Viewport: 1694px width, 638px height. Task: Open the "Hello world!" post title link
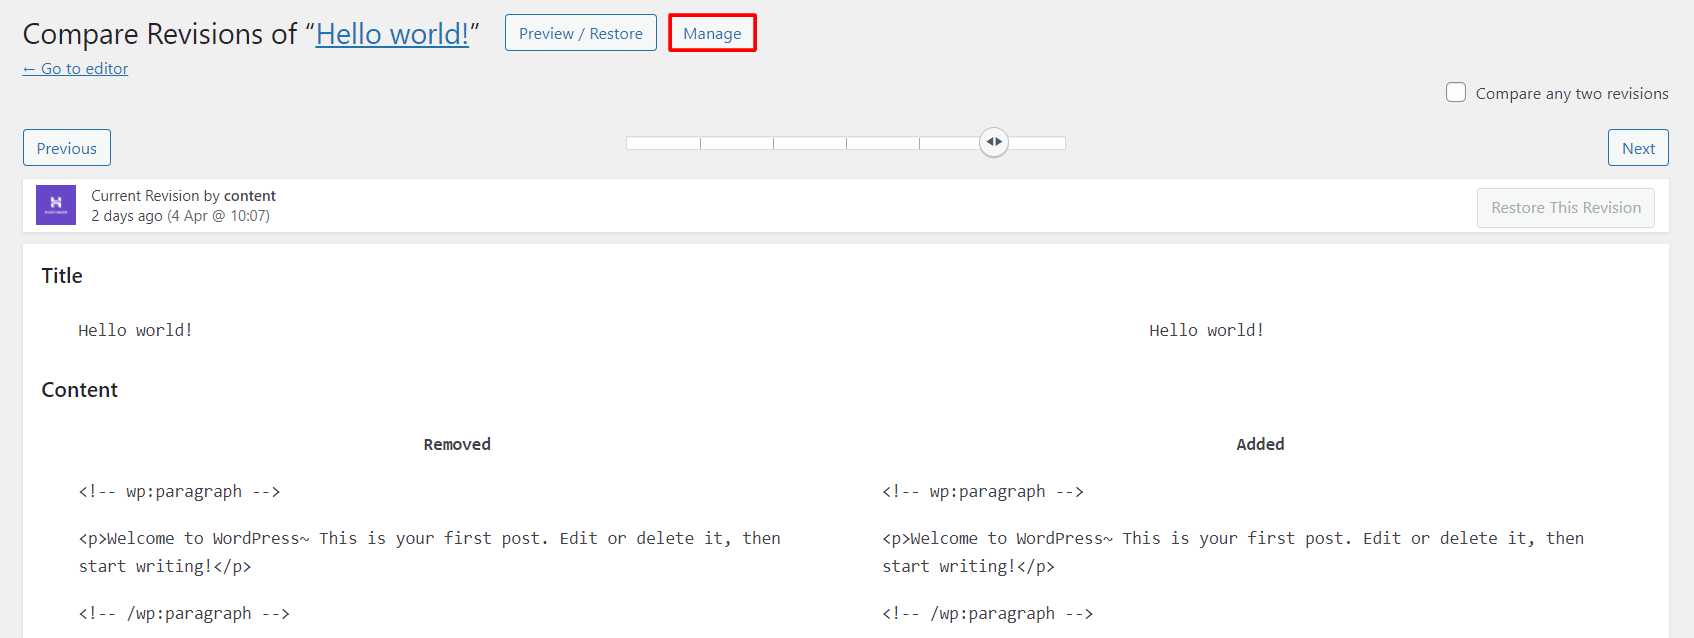point(392,34)
